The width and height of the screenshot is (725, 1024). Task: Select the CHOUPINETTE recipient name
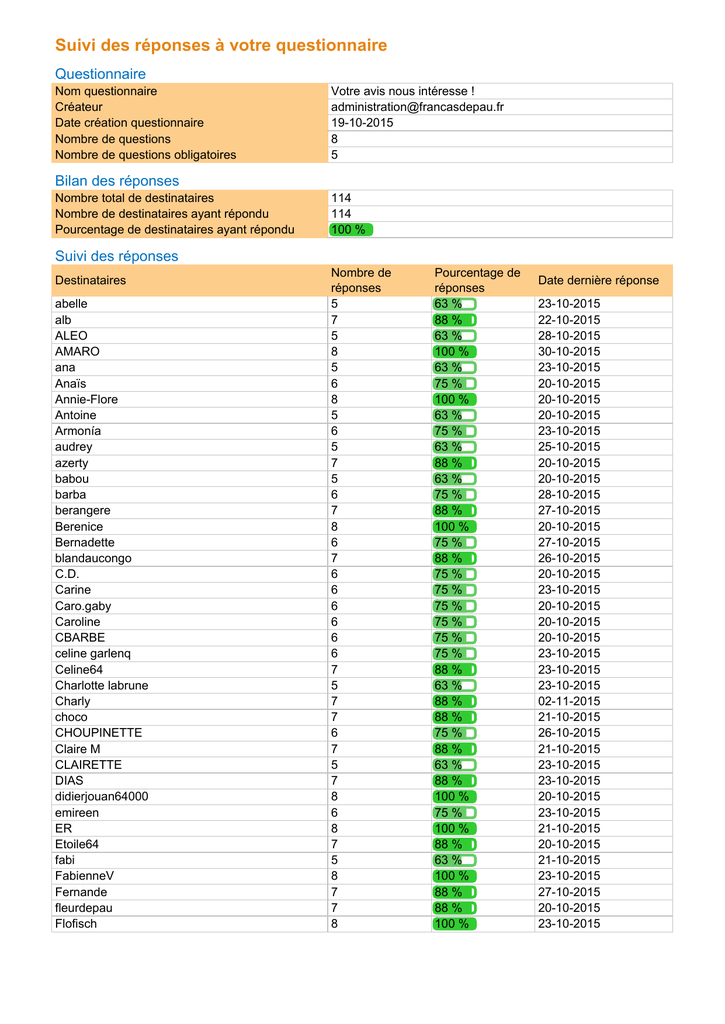98,733
